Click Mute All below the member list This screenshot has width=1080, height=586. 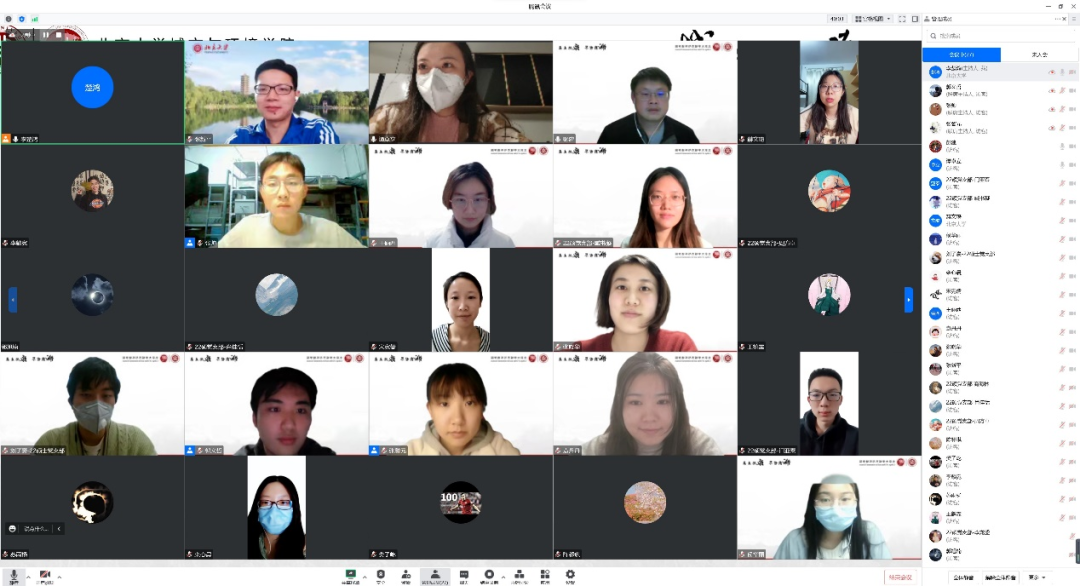tap(963, 577)
